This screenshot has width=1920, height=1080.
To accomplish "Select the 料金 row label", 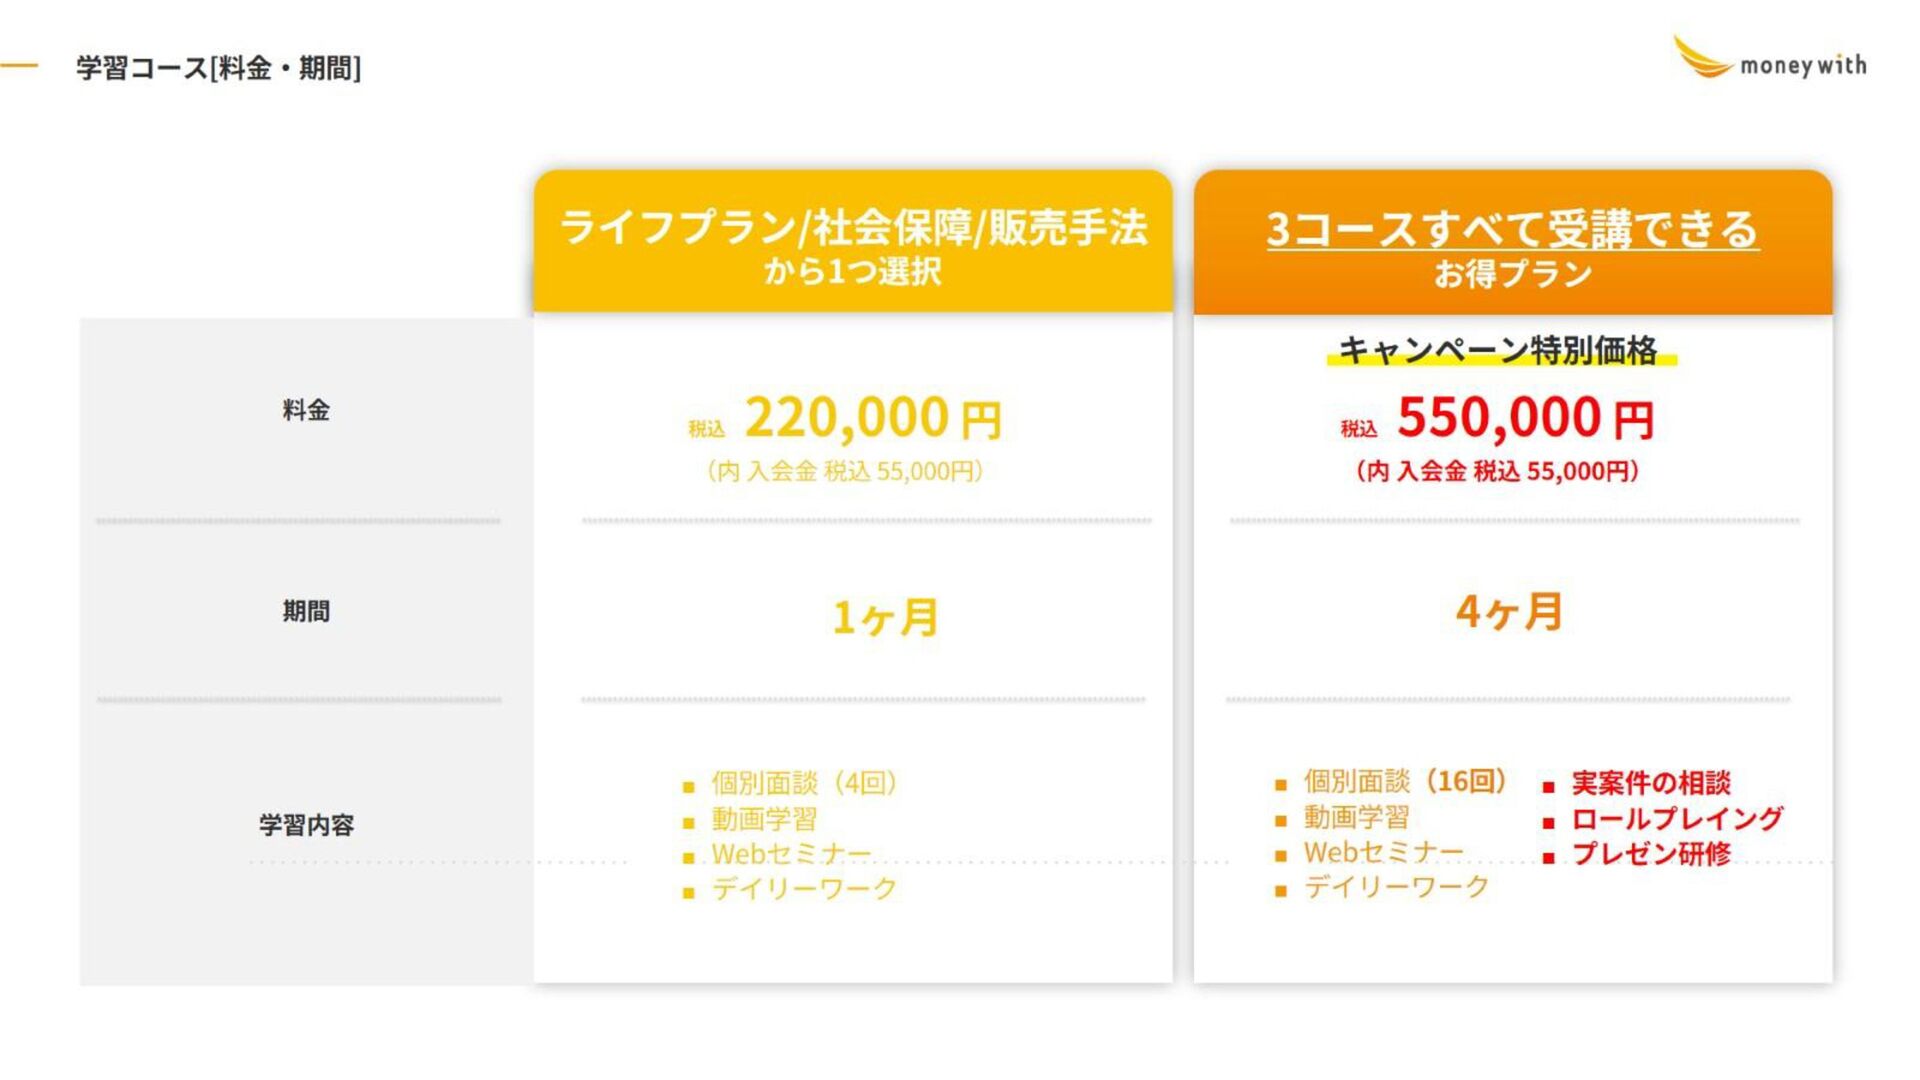I will coord(306,410).
